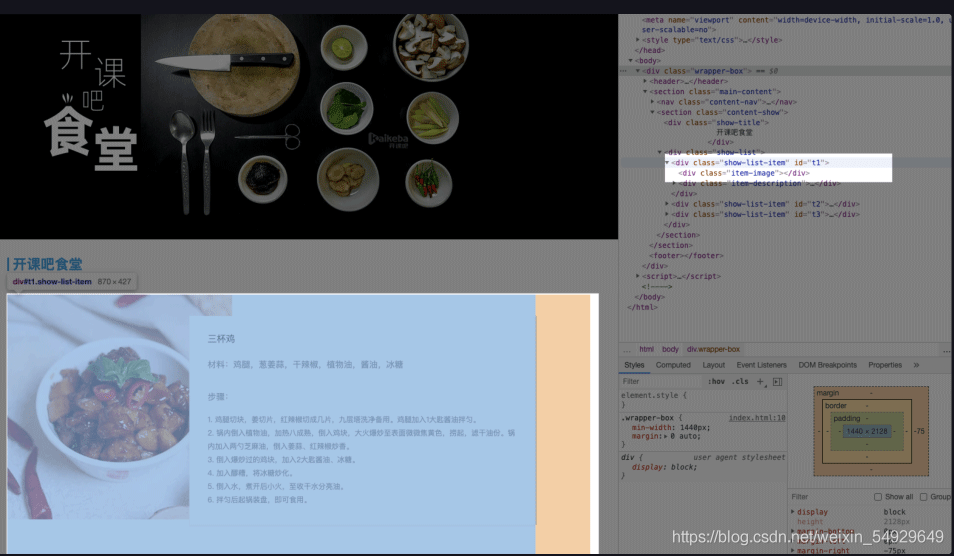Open the Properties tab
Viewport: 954px width, 556px height.
885,365
